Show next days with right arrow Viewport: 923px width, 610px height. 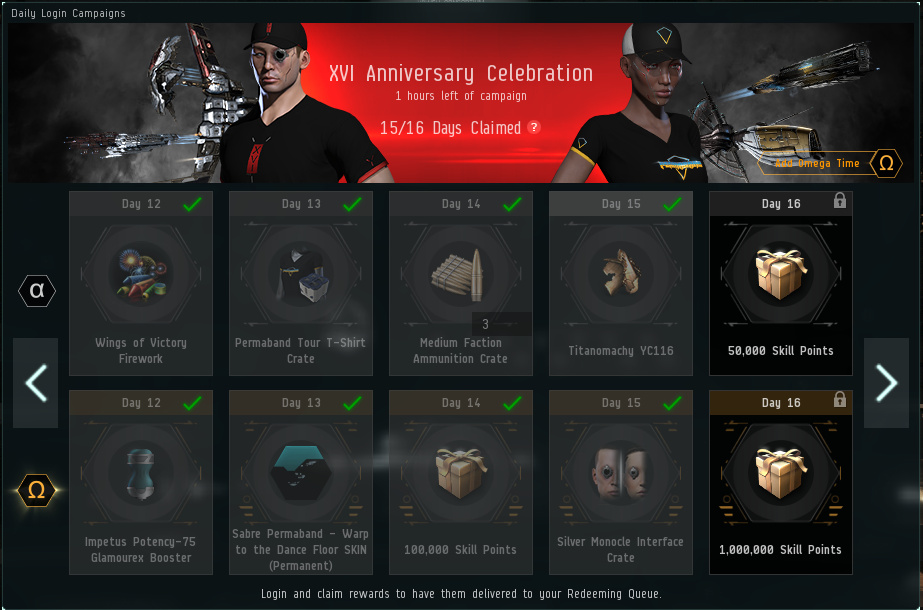886,383
